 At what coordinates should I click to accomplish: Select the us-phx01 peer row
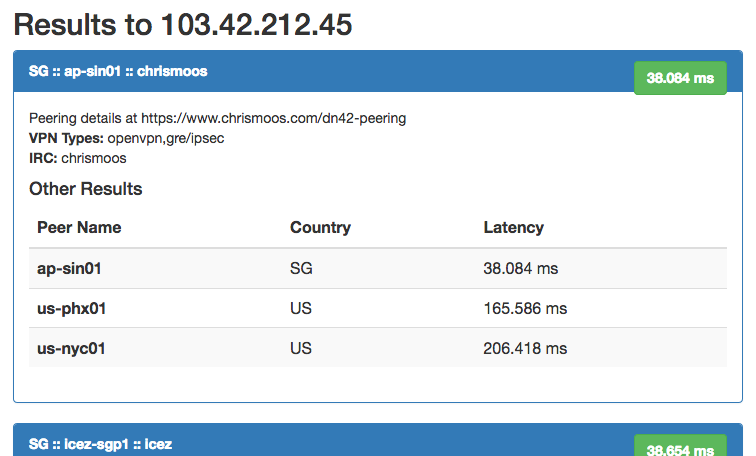[x=378, y=308]
